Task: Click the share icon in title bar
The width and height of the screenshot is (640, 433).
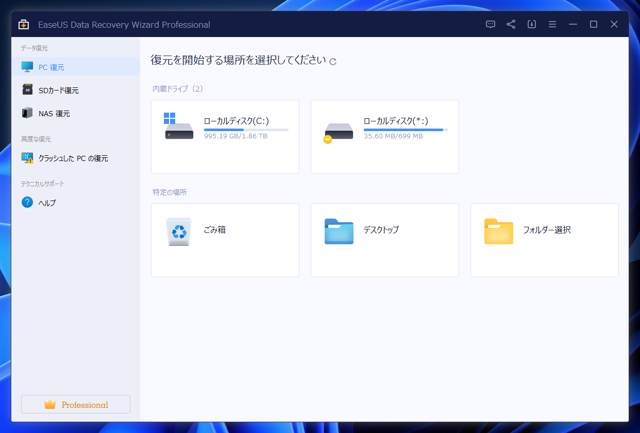Action: point(511,24)
